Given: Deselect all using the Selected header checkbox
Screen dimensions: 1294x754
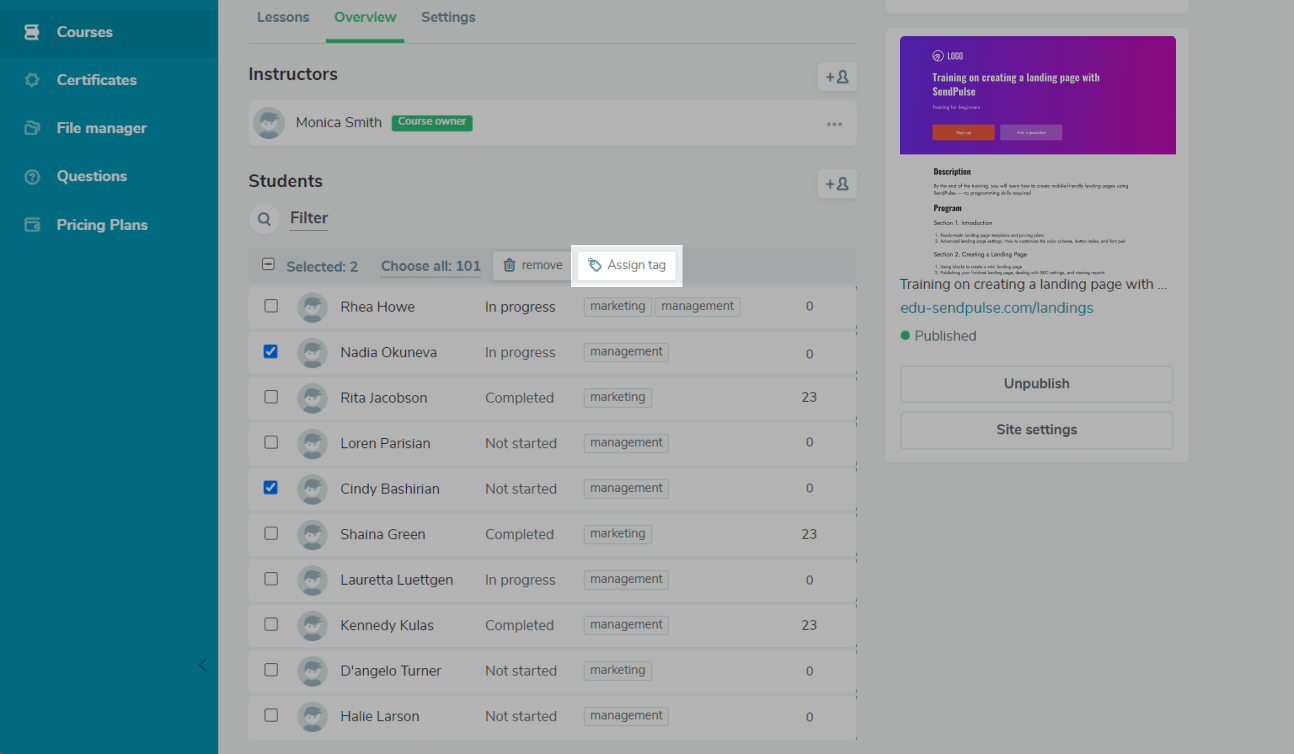Looking at the screenshot, I should [x=268, y=265].
